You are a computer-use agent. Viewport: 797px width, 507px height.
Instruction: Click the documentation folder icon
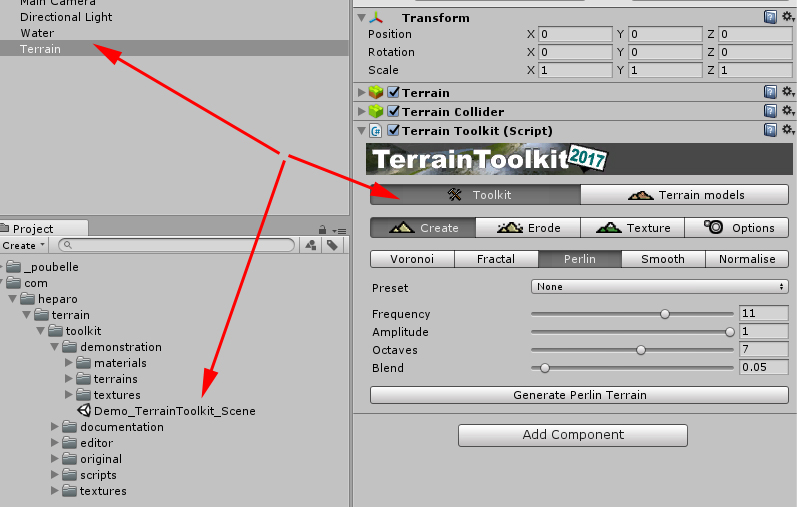pos(70,427)
